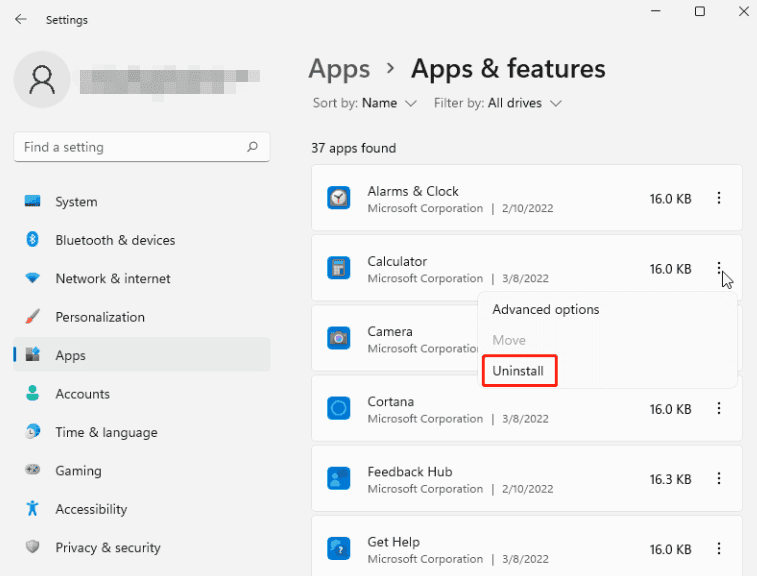Click the Feedback Hub app icon
This screenshot has height=576, width=757.
pos(338,478)
